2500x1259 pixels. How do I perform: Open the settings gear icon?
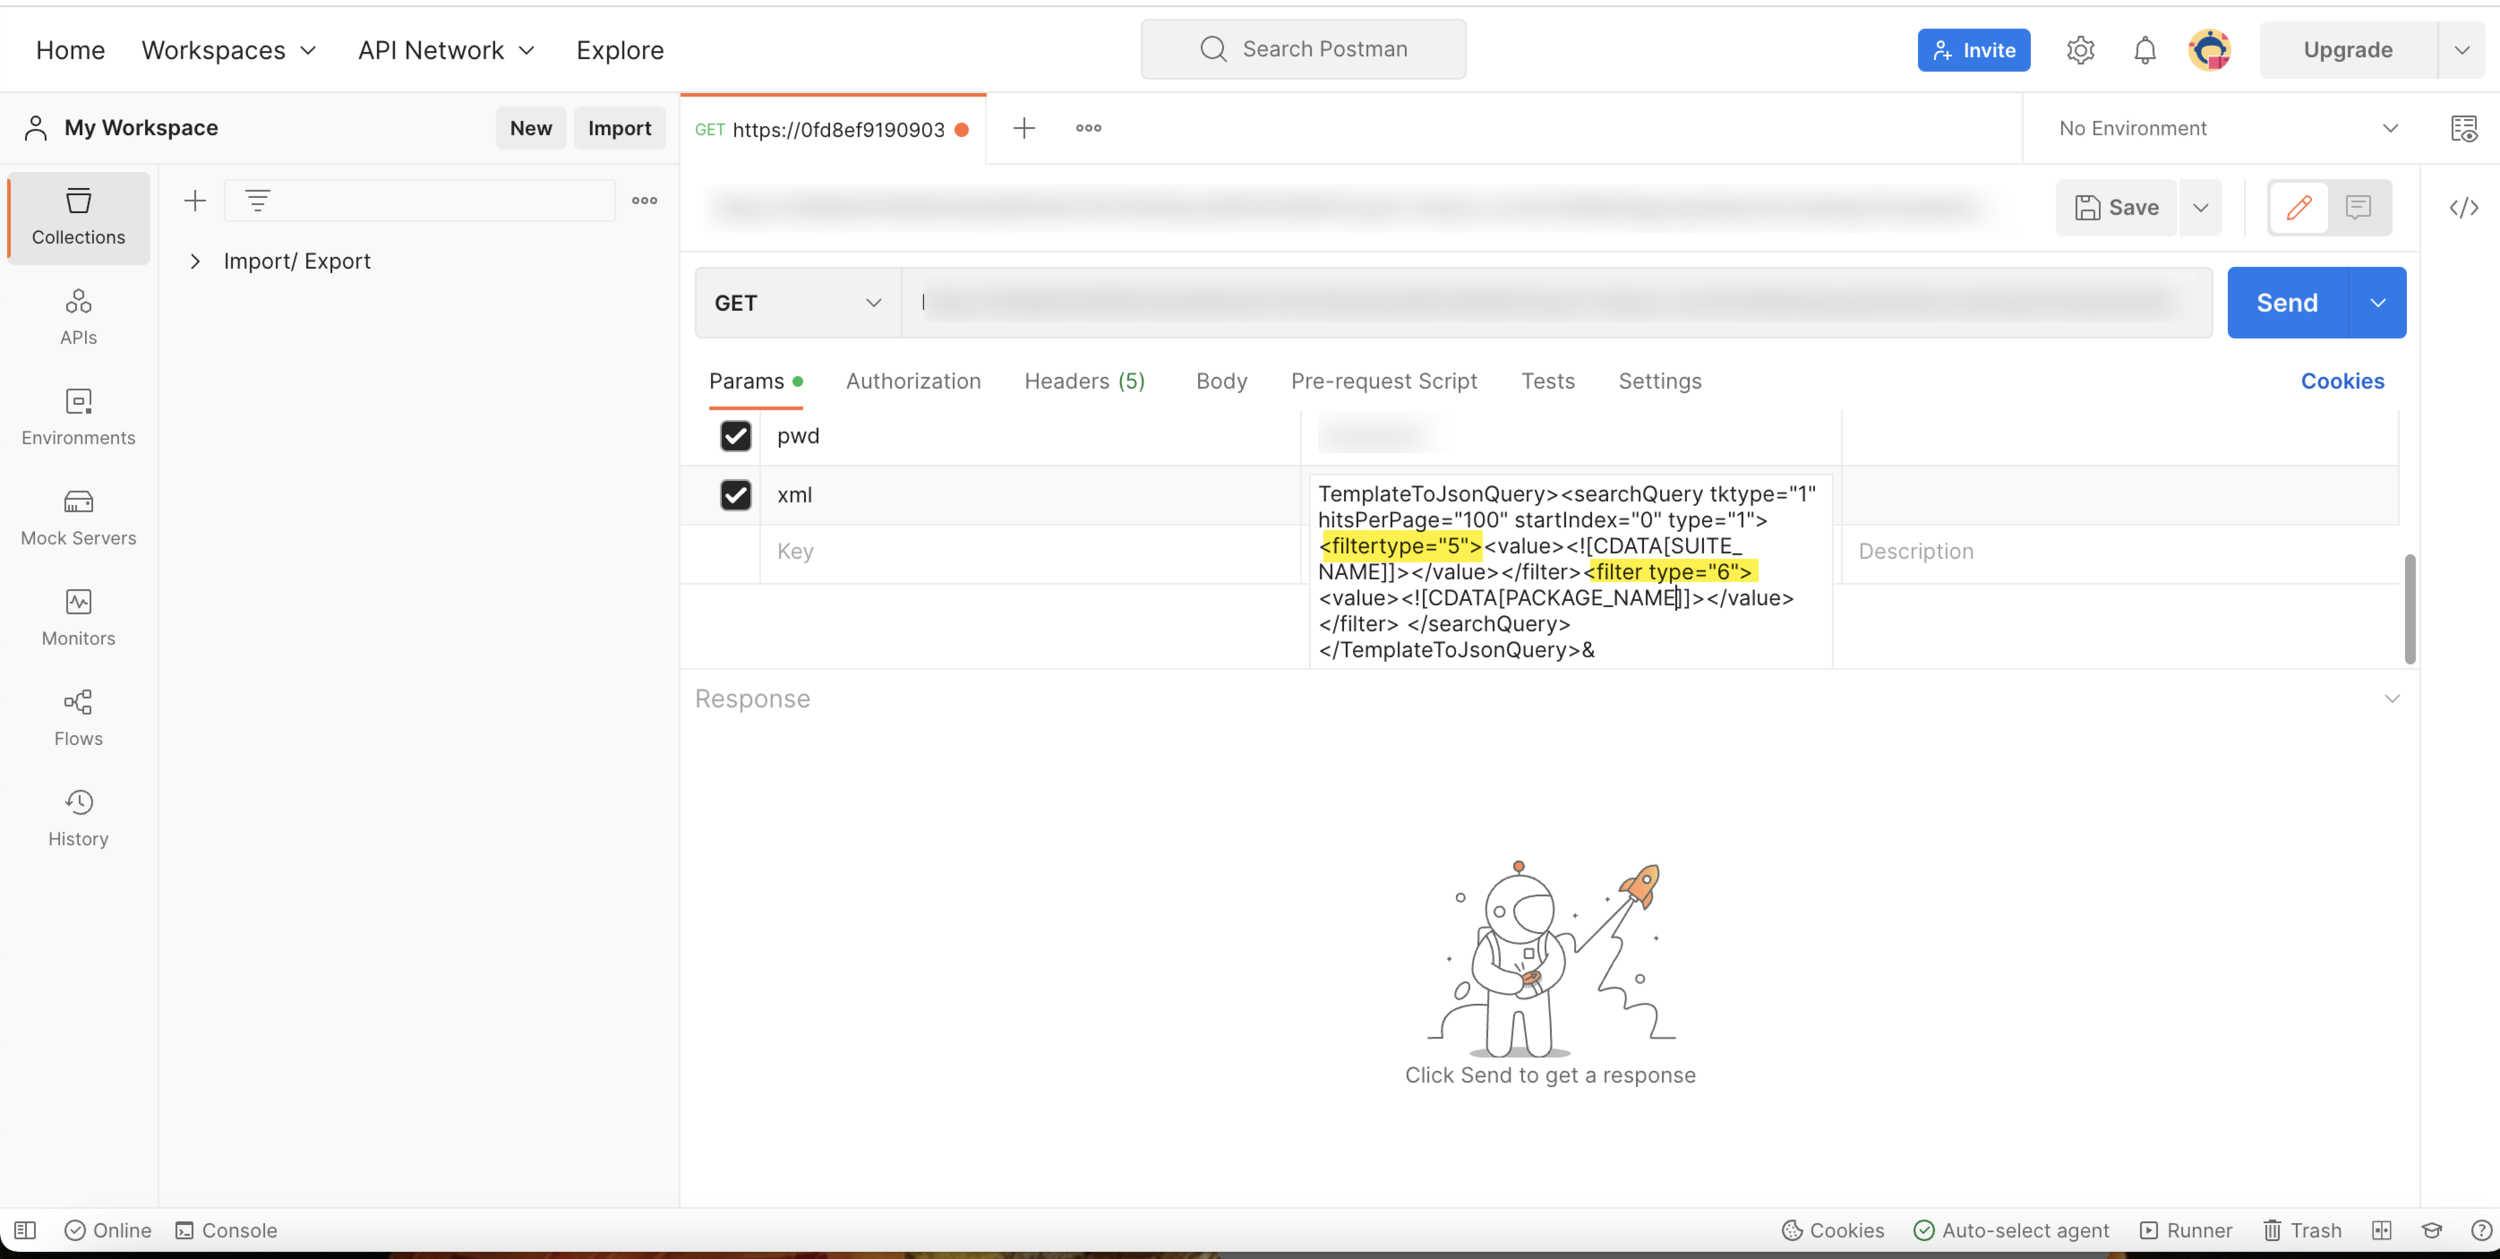tap(2080, 50)
